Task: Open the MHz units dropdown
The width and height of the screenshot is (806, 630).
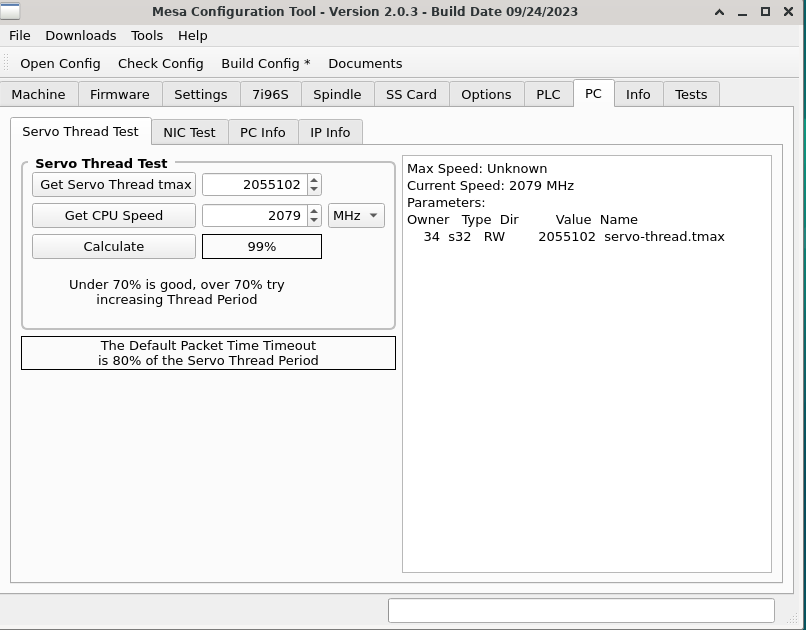Action: point(356,215)
